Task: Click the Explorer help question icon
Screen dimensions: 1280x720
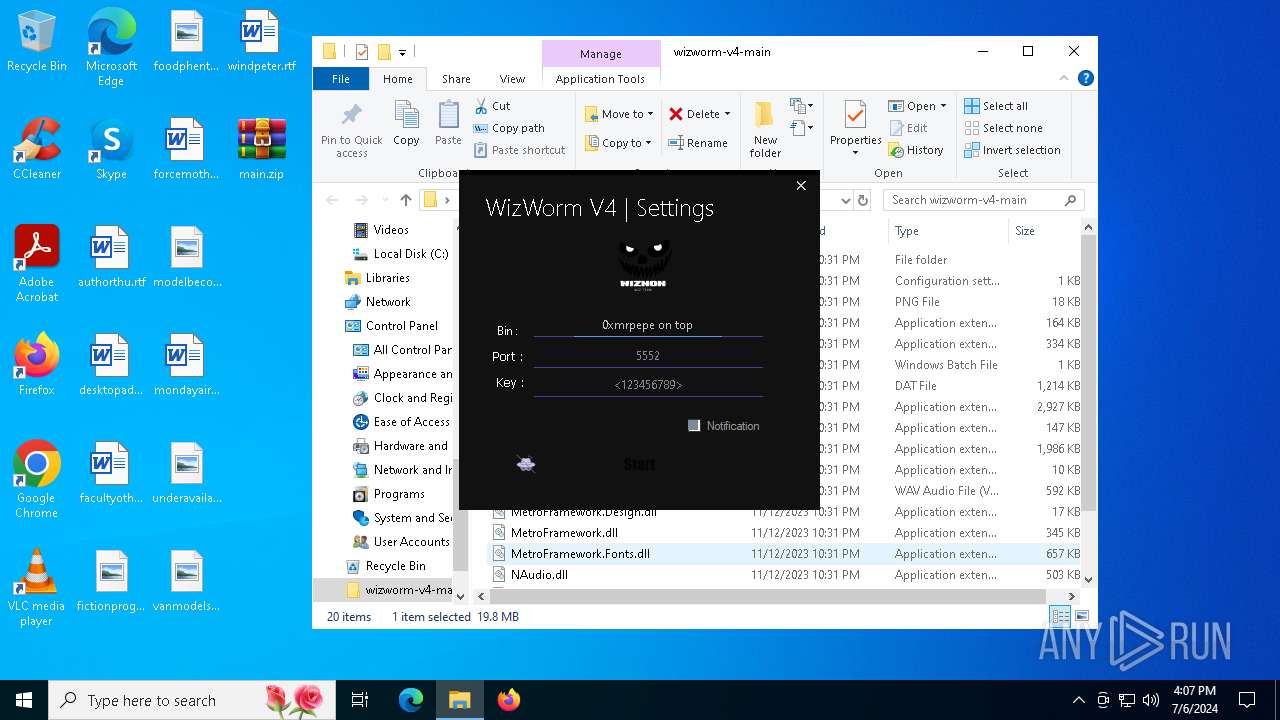Action: click(1085, 78)
